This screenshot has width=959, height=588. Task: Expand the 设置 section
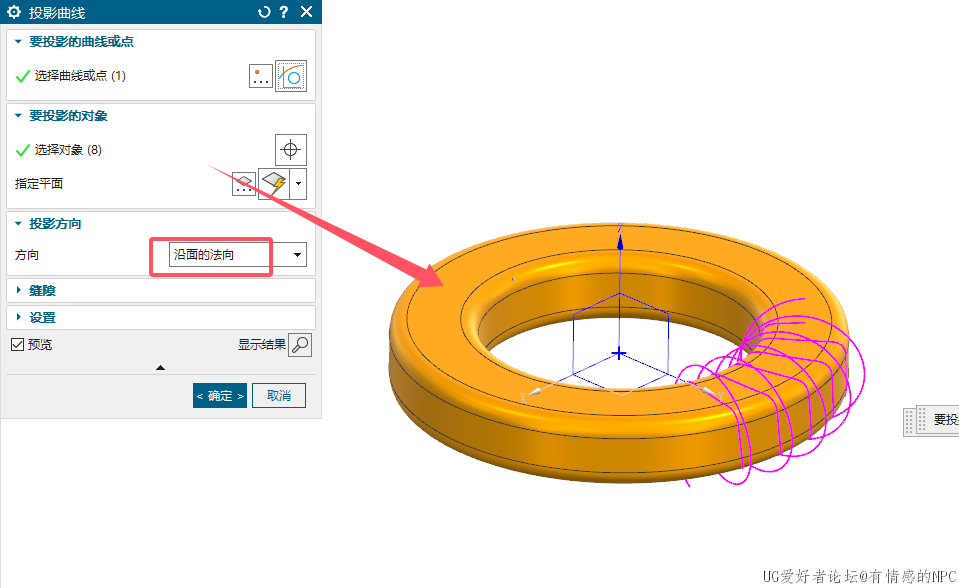pyautogui.click(x=42, y=317)
